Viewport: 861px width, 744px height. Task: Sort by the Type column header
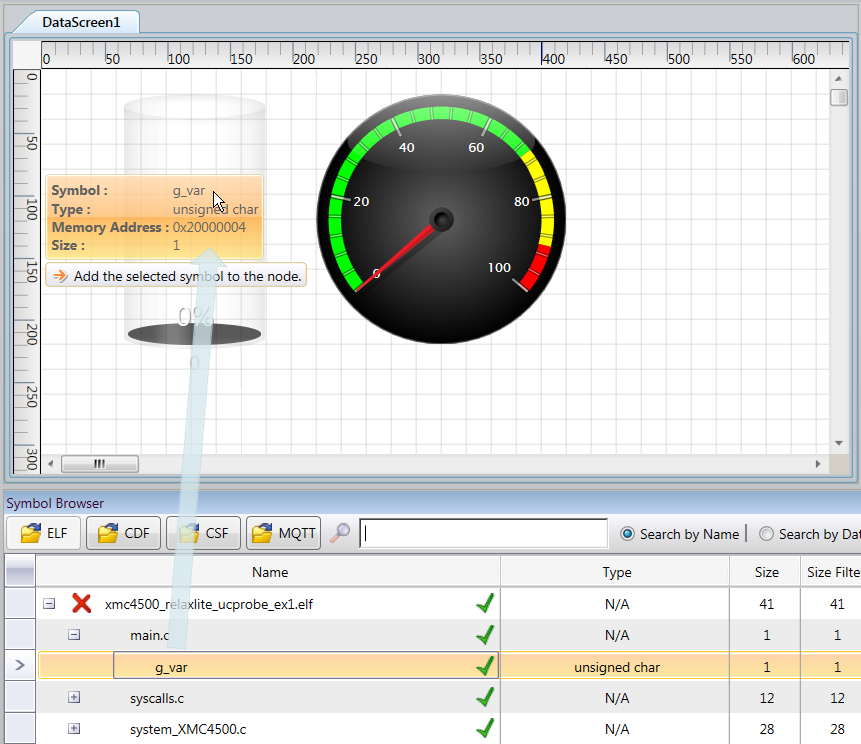tap(616, 572)
